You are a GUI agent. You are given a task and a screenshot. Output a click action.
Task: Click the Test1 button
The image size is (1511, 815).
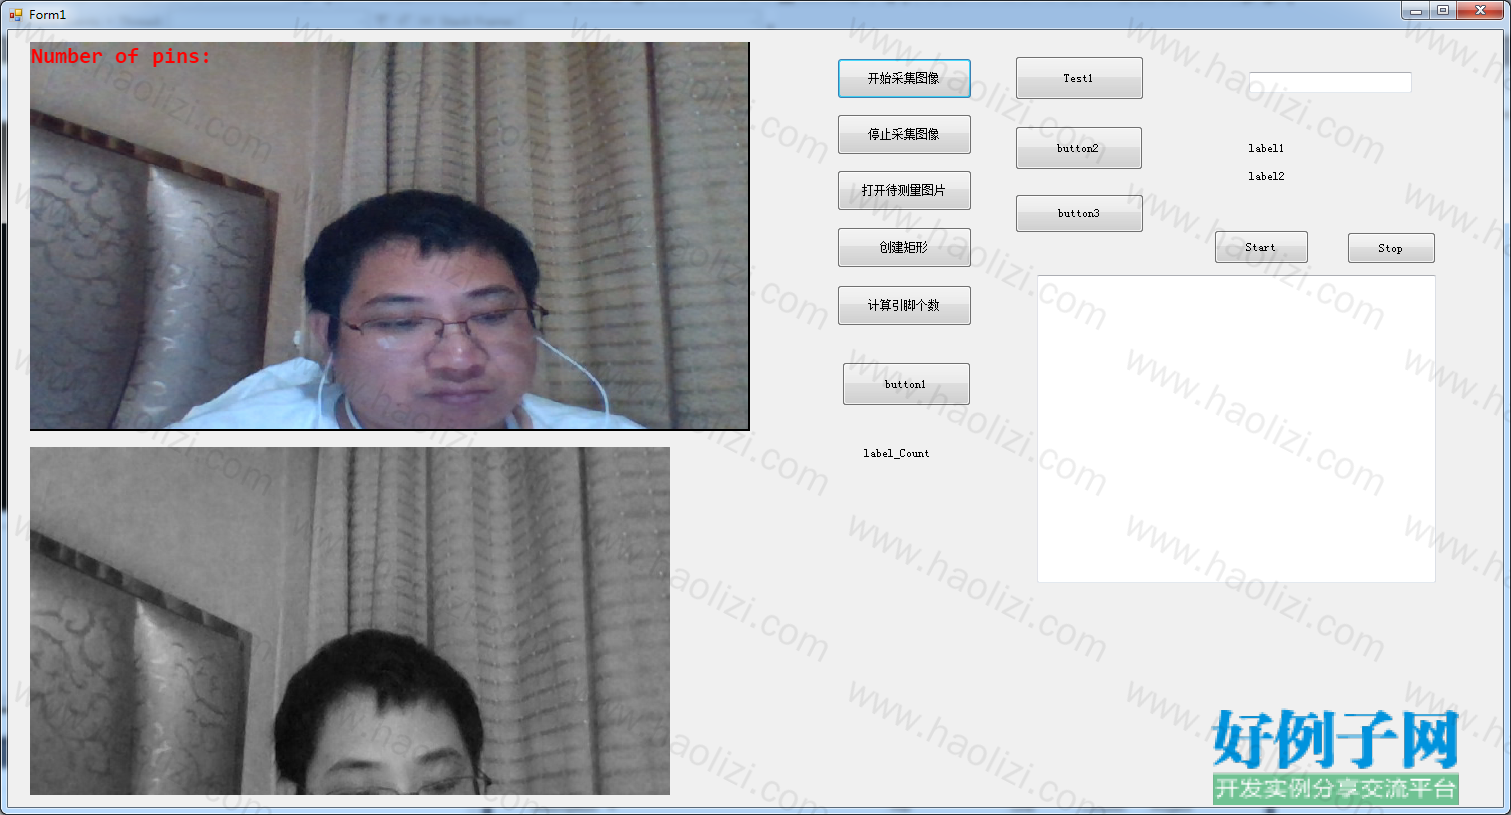(x=1079, y=78)
